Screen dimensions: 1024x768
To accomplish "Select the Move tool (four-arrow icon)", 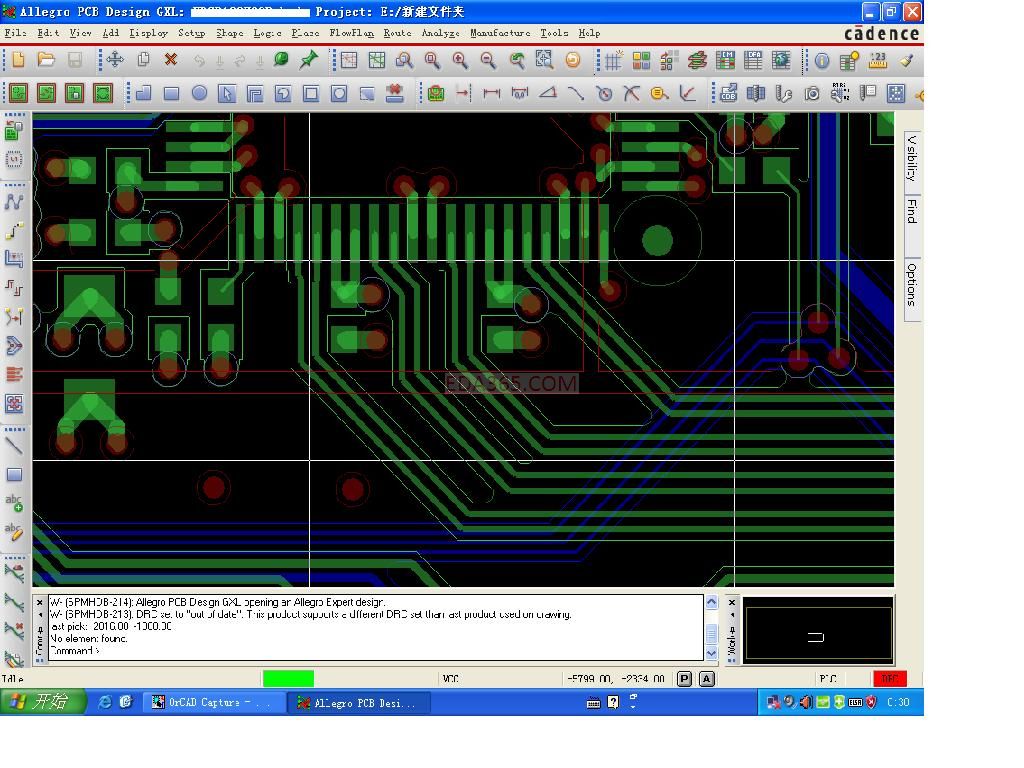I will [x=115, y=60].
